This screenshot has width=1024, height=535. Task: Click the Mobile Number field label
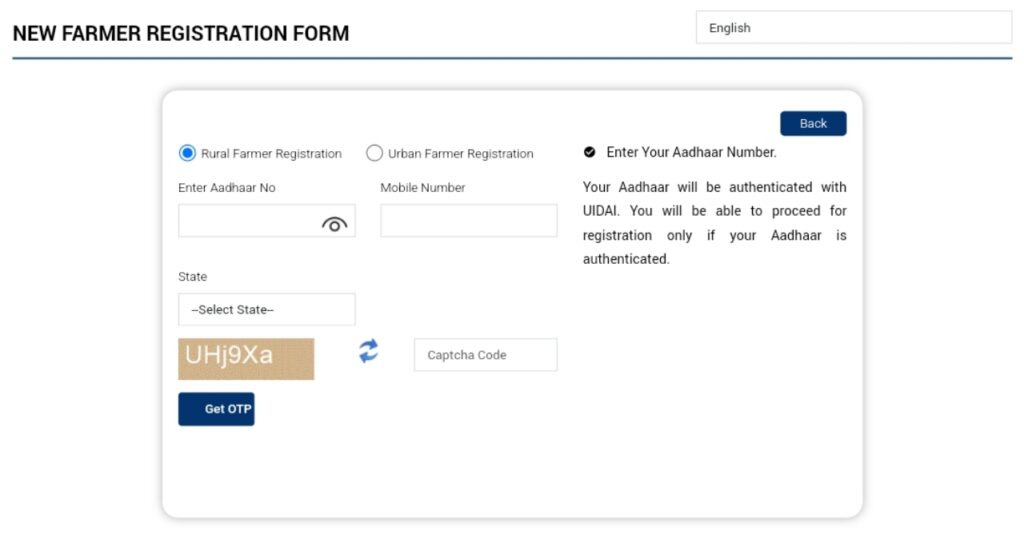click(x=423, y=187)
